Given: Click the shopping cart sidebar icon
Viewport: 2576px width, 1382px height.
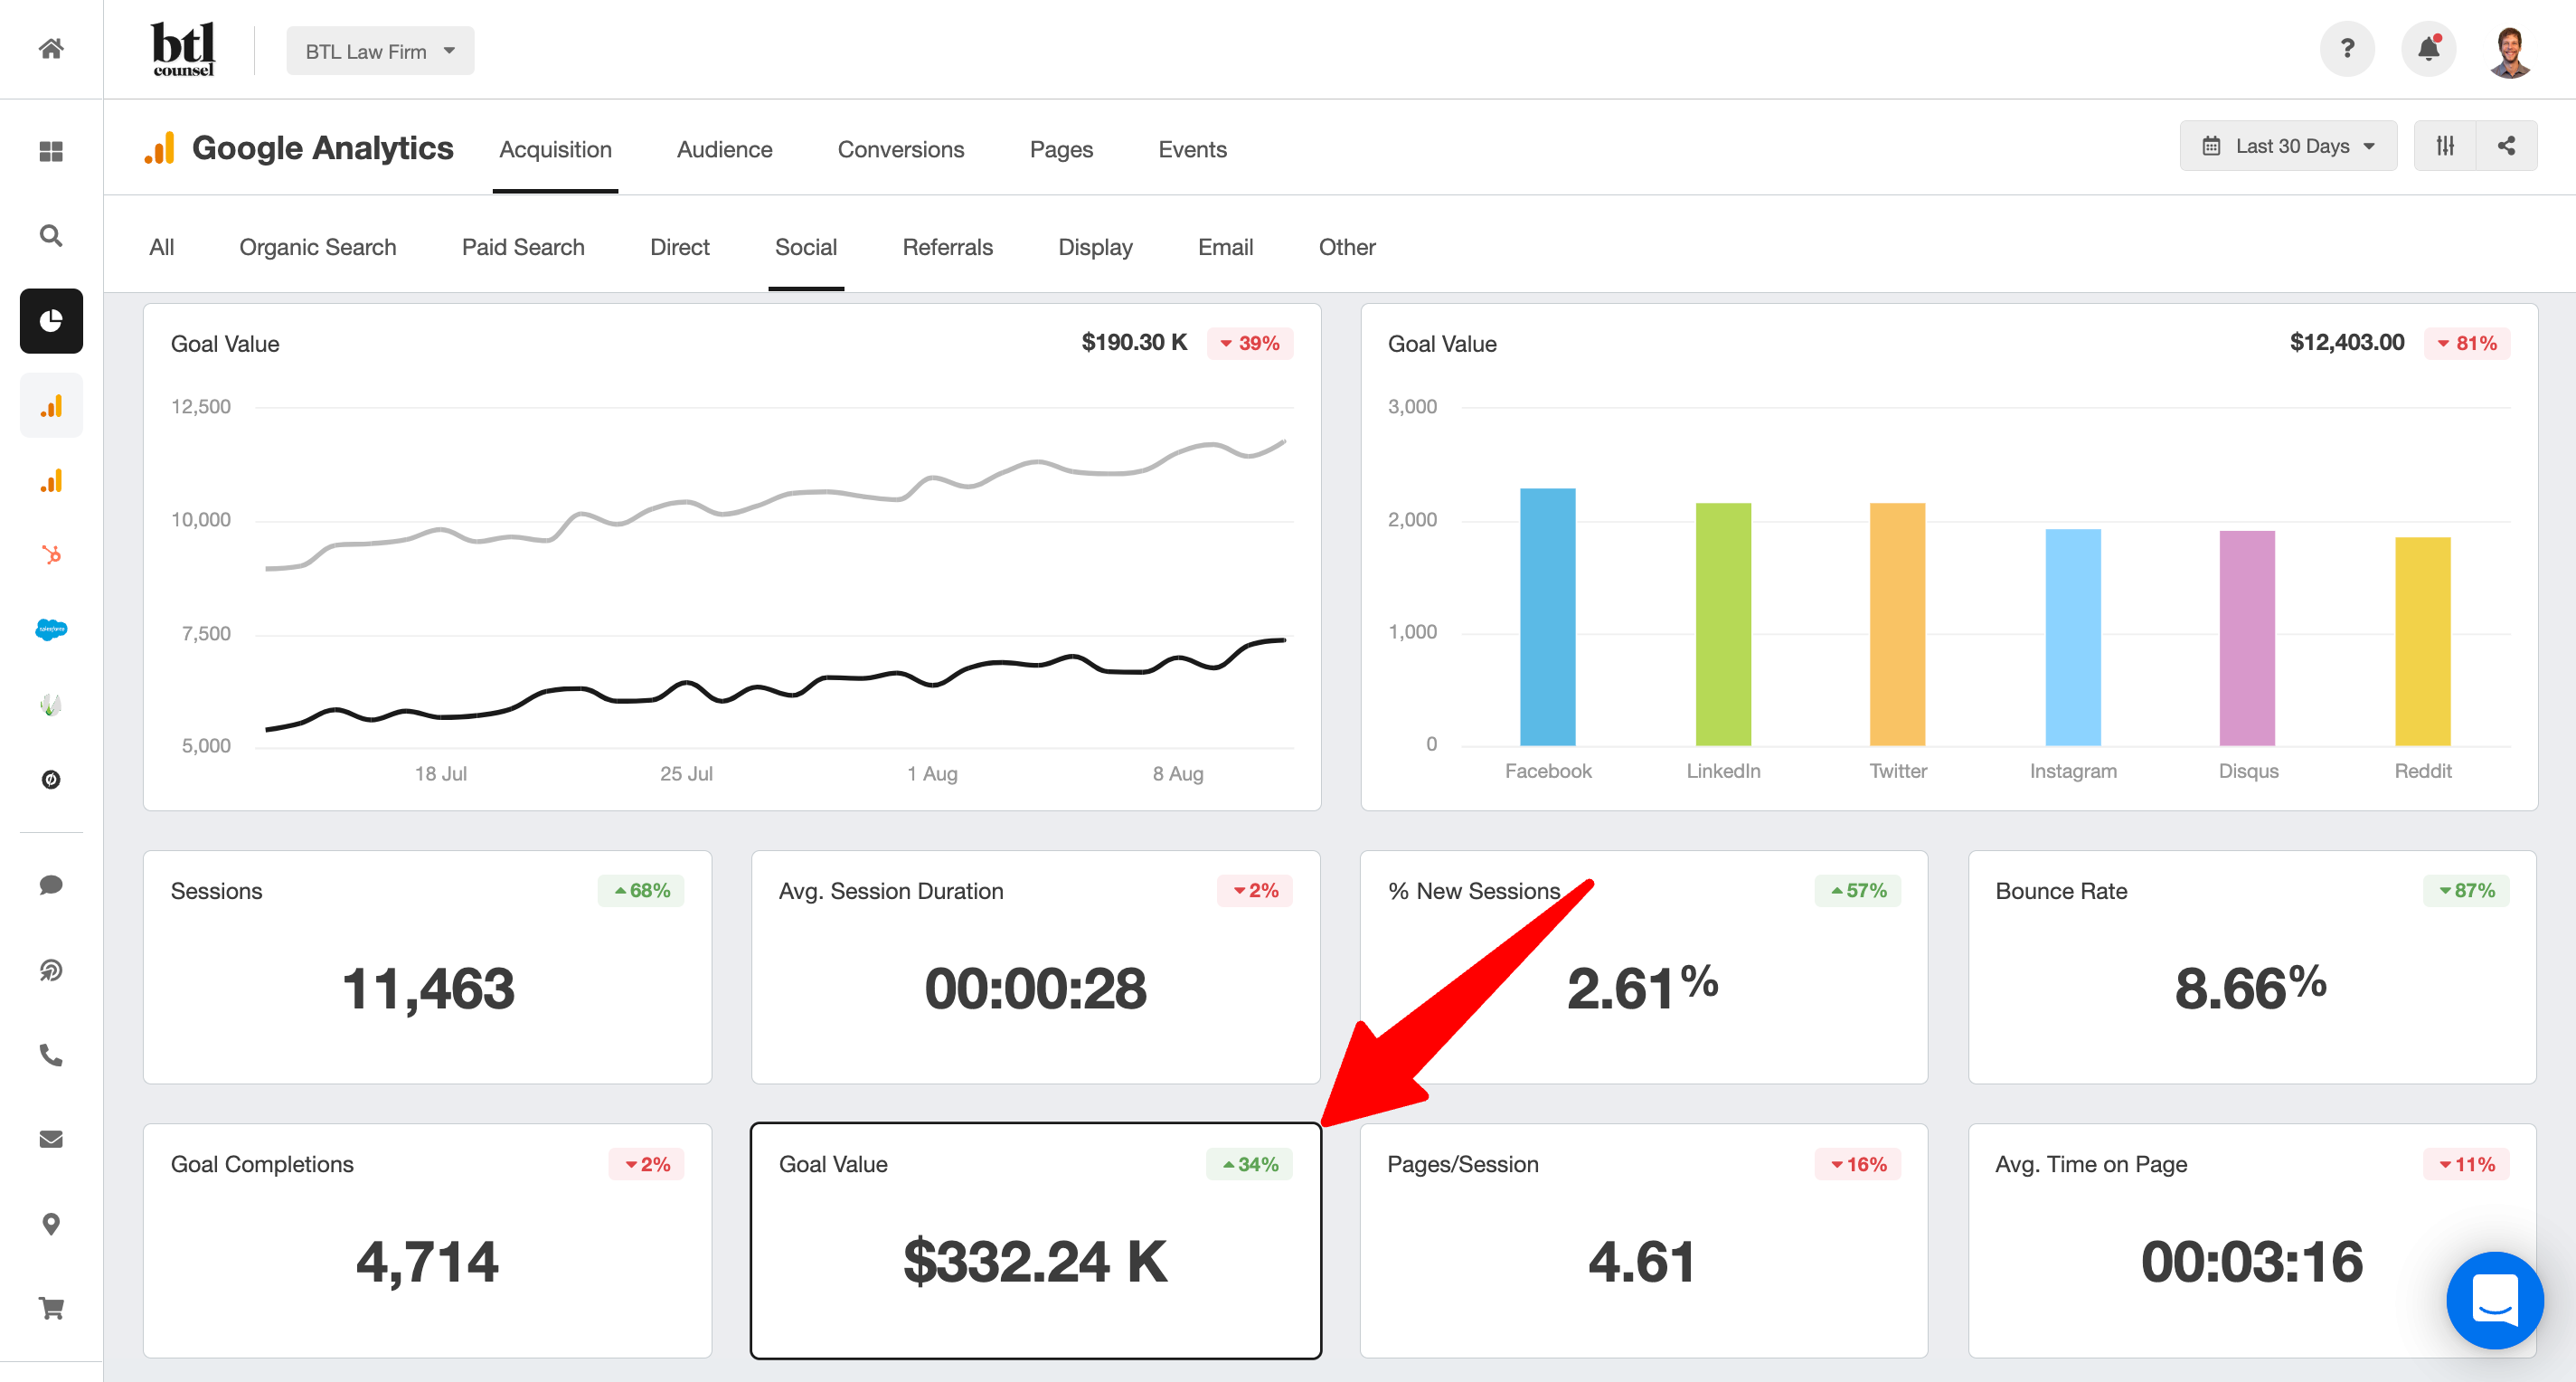Looking at the screenshot, I should (x=51, y=1308).
